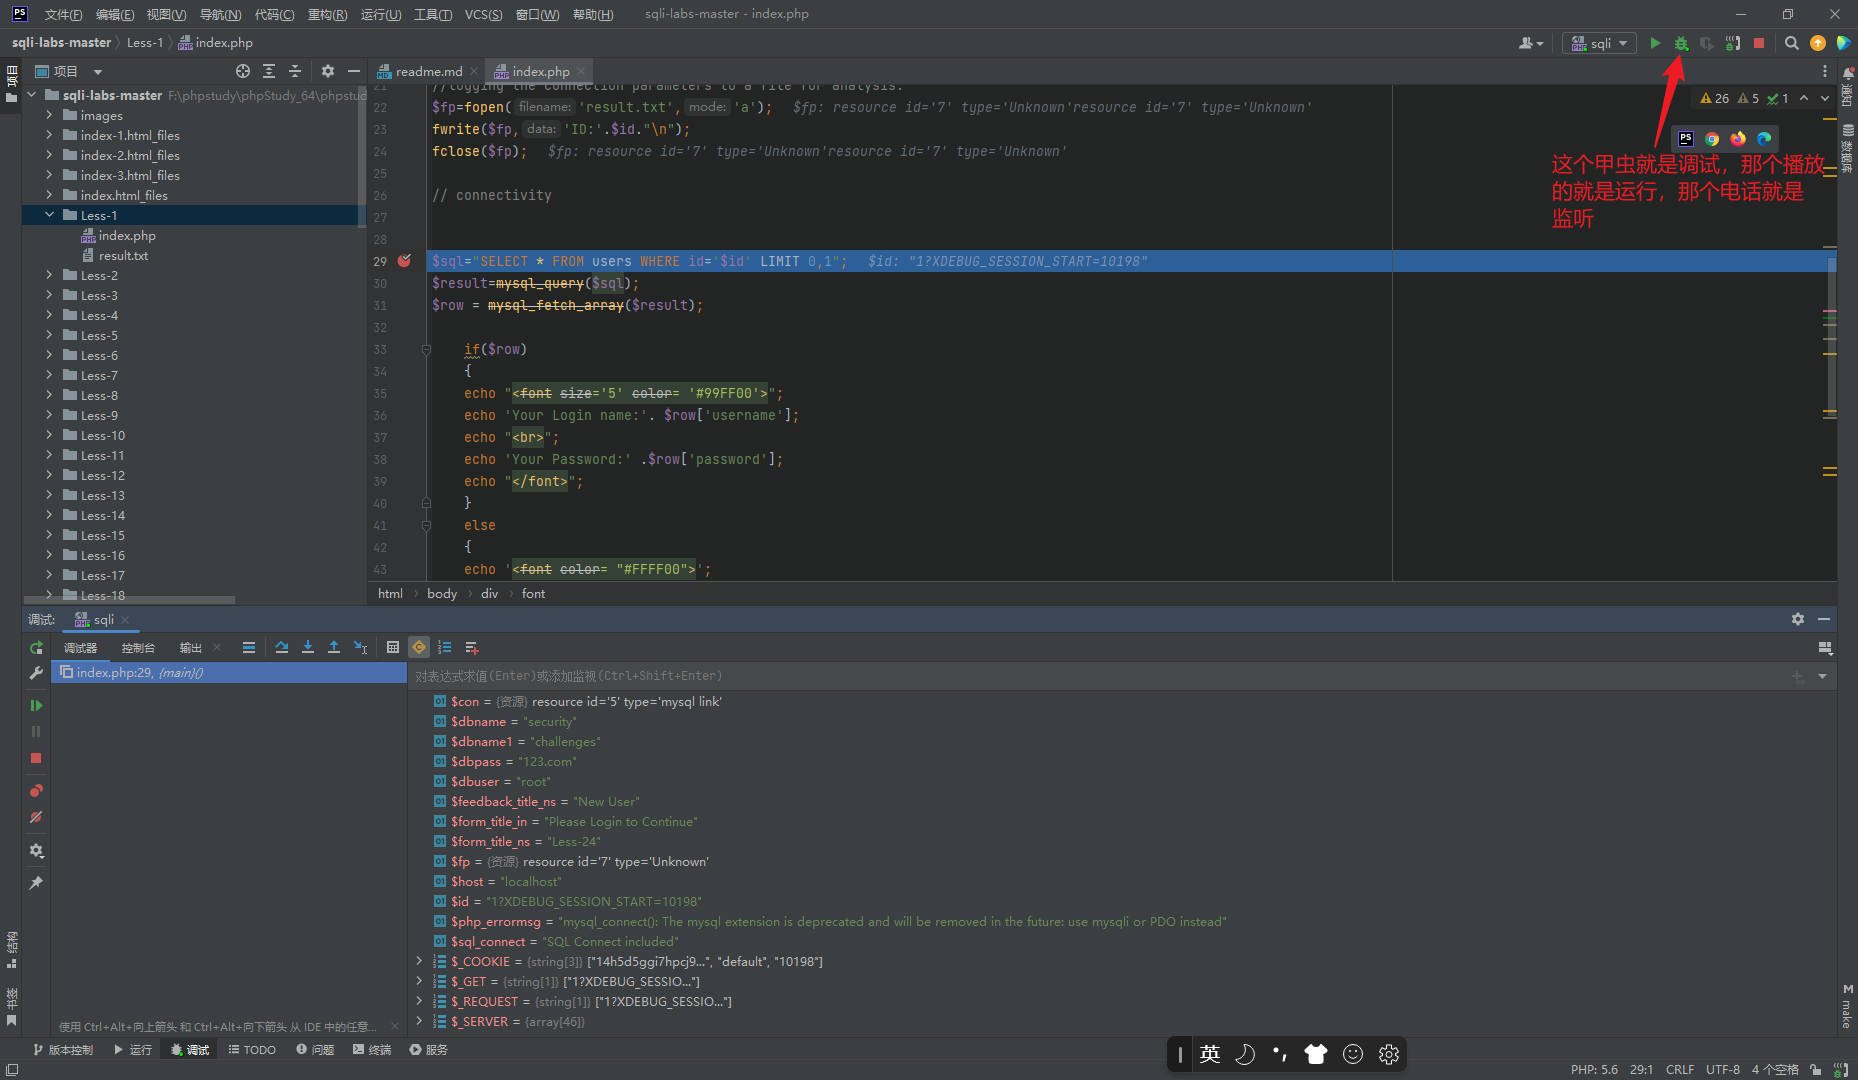This screenshot has width=1858, height=1080.
Task: Open the 运行(U) menu
Action: click(380, 14)
